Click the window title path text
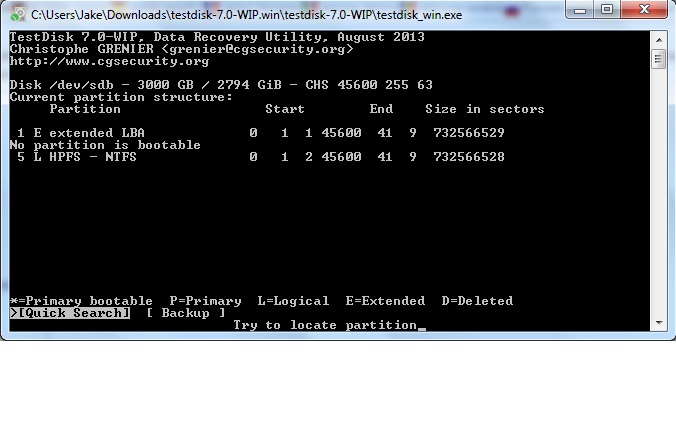 (247, 15)
